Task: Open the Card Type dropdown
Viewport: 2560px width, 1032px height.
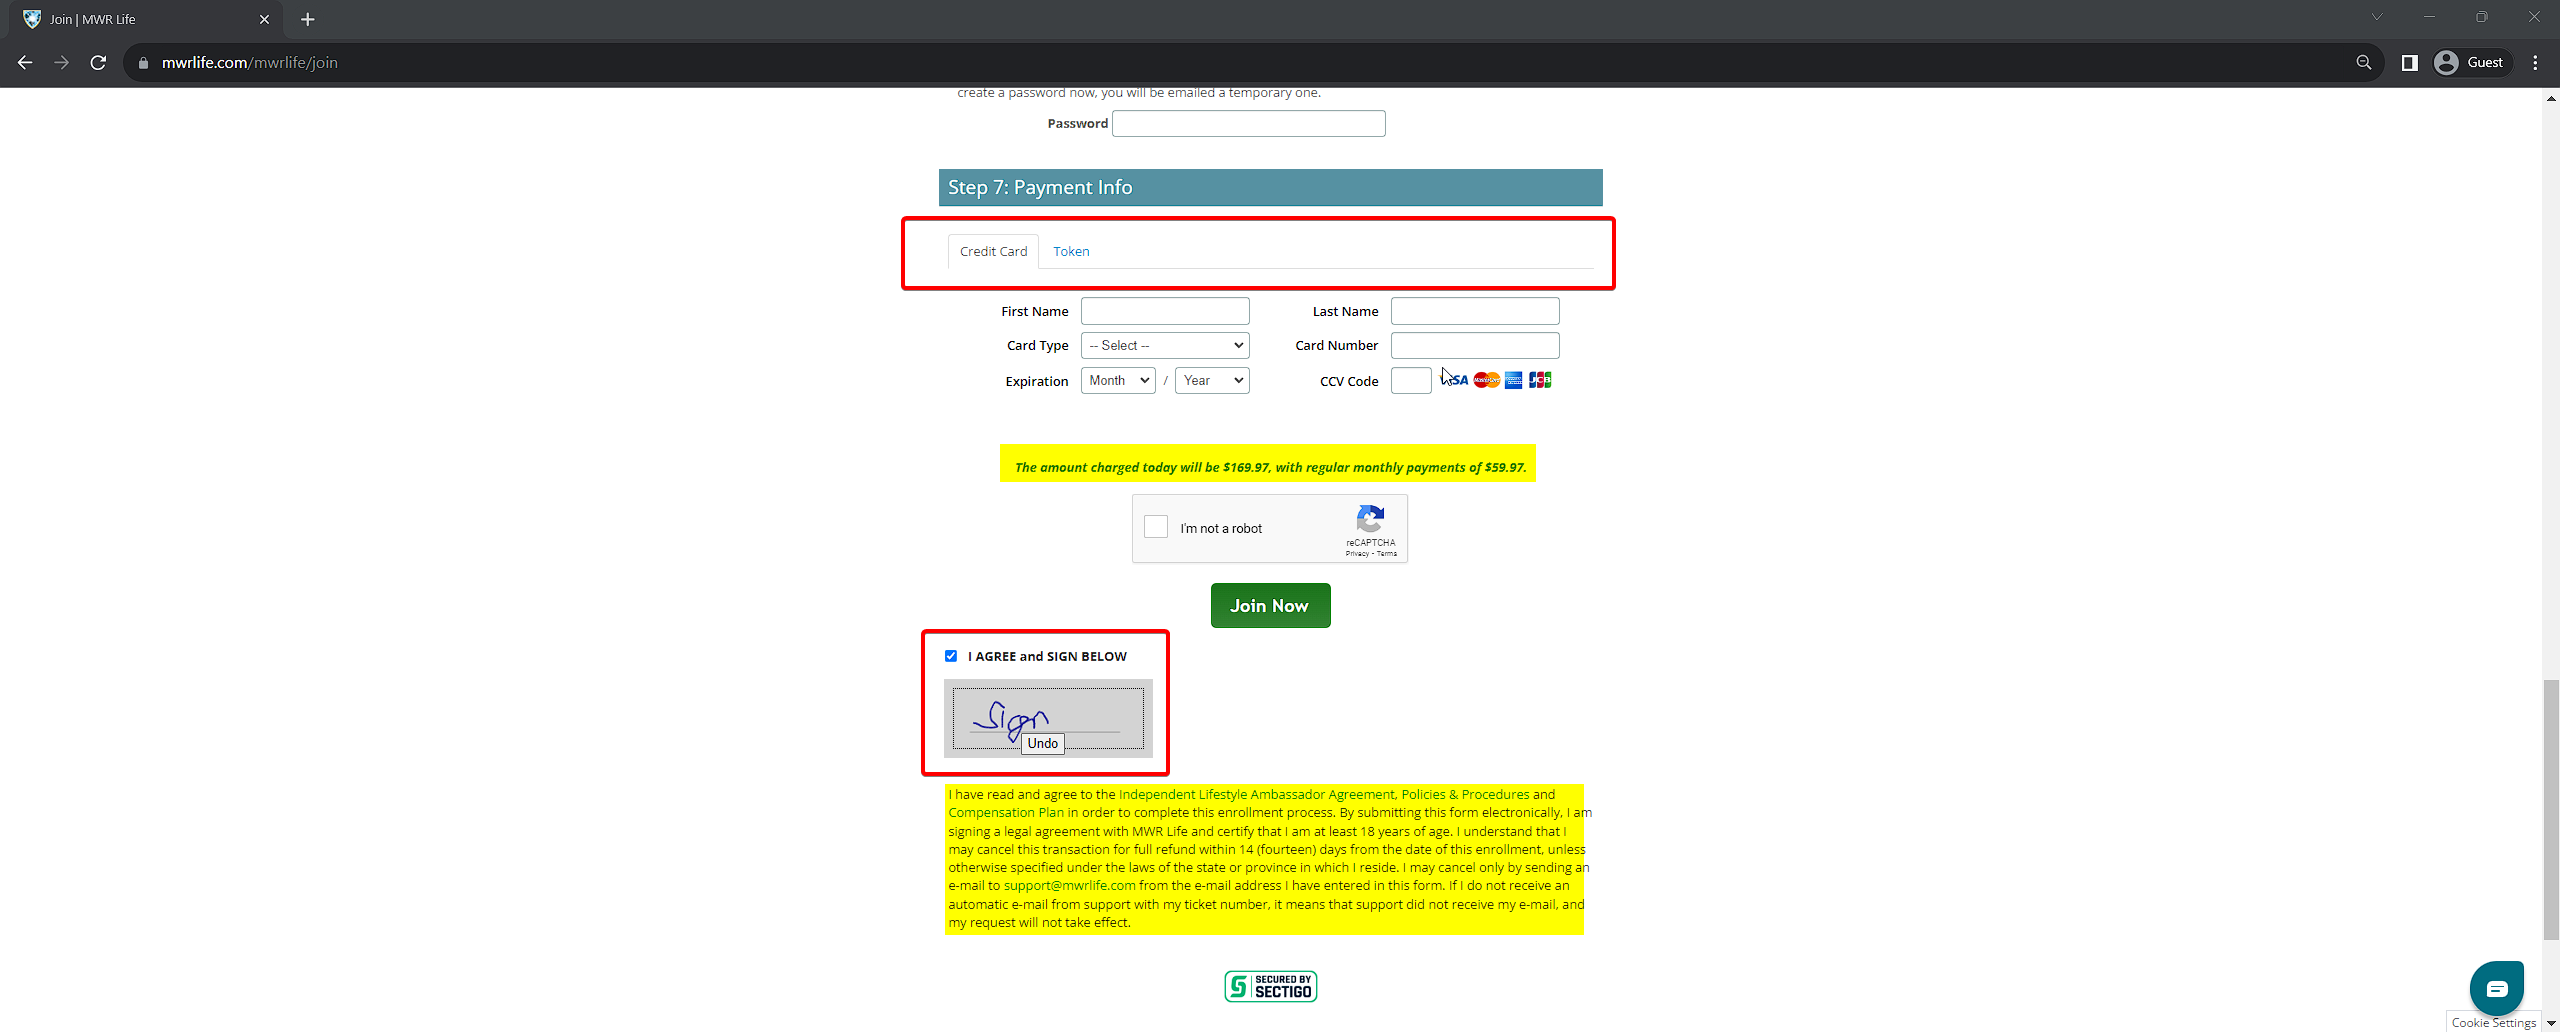Action: pos(1165,345)
